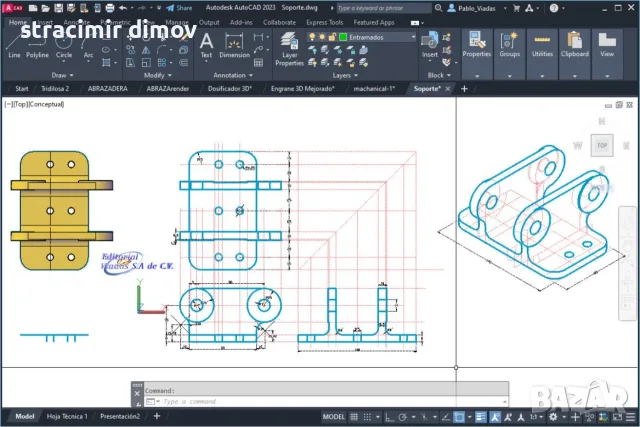Viewport: 640px width, 427px height.
Task: Open workspace switching gear icon
Action: coord(553,417)
